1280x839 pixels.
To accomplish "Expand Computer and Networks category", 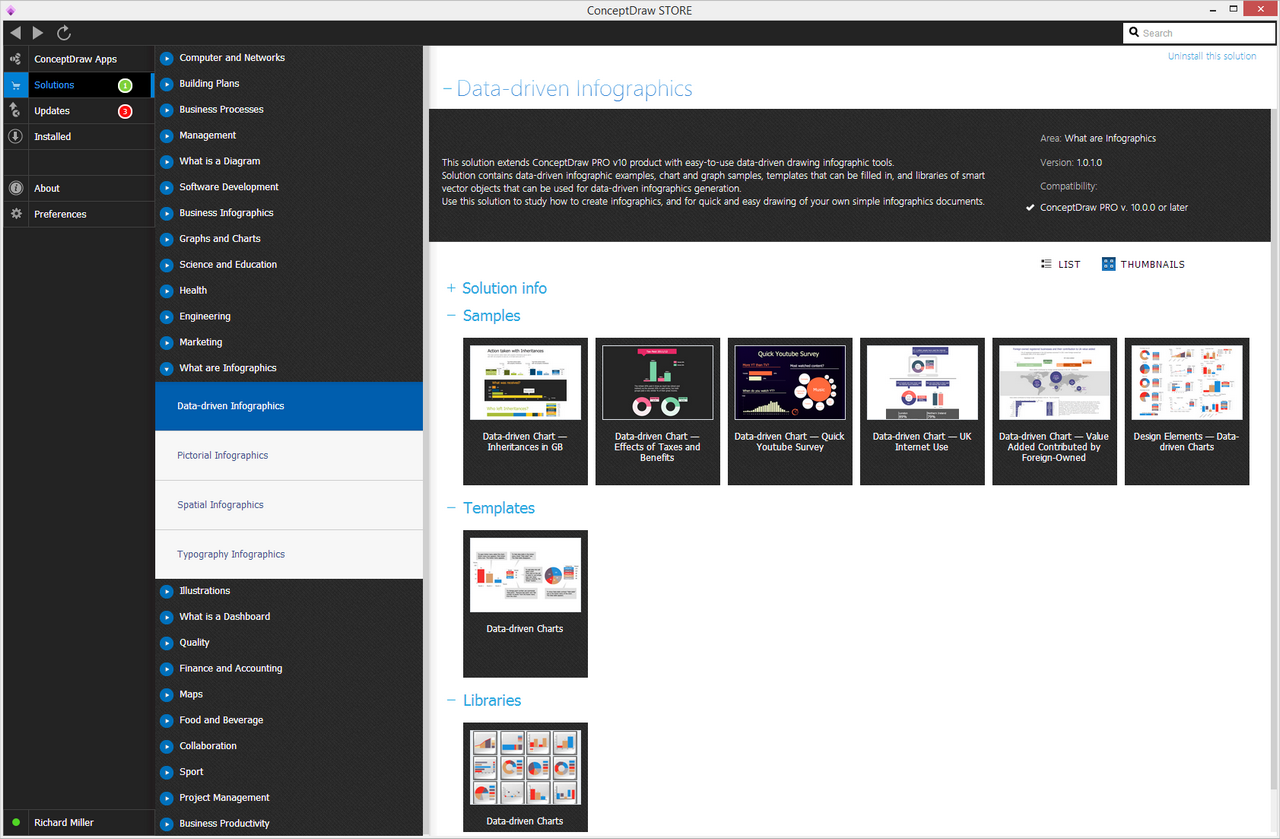I will coord(167,58).
